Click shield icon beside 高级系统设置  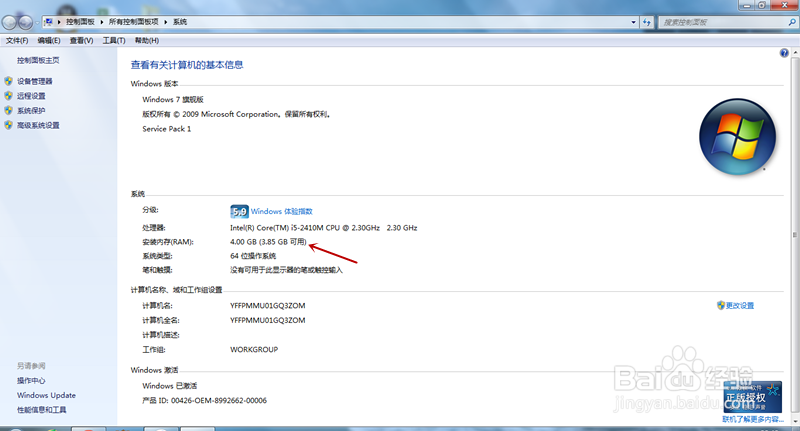point(8,125)
